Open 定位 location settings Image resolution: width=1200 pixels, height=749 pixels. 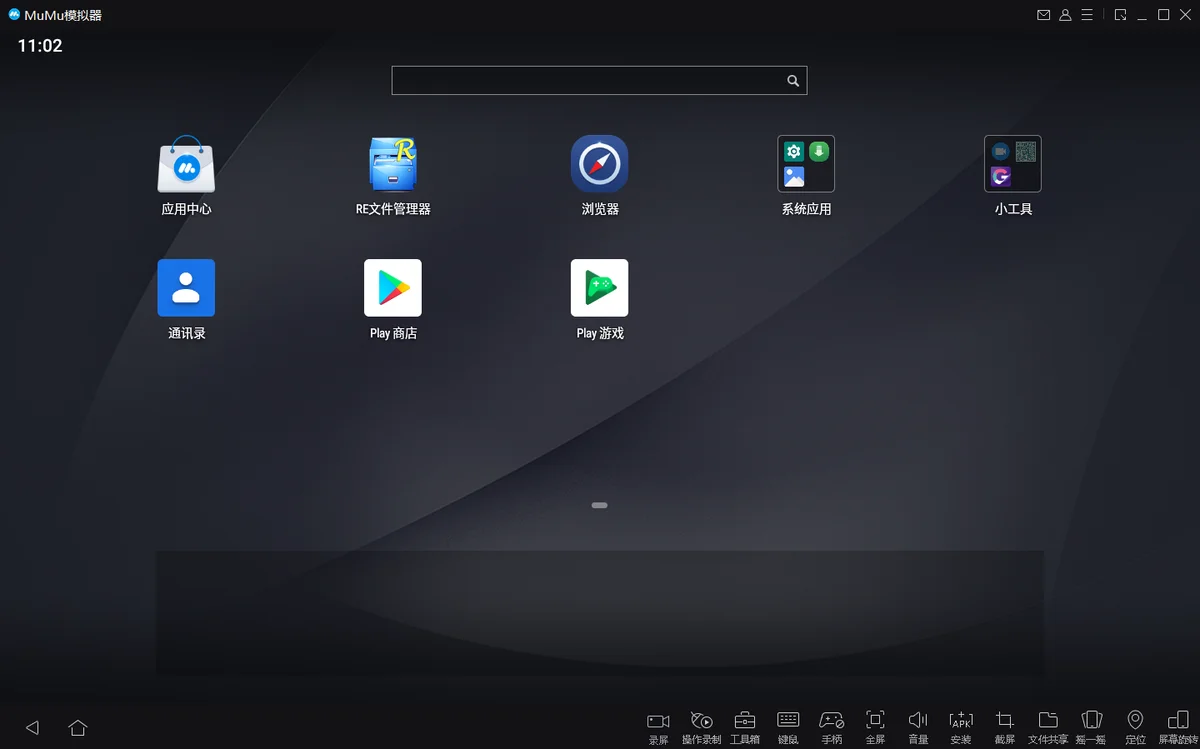coord(1135,727)
